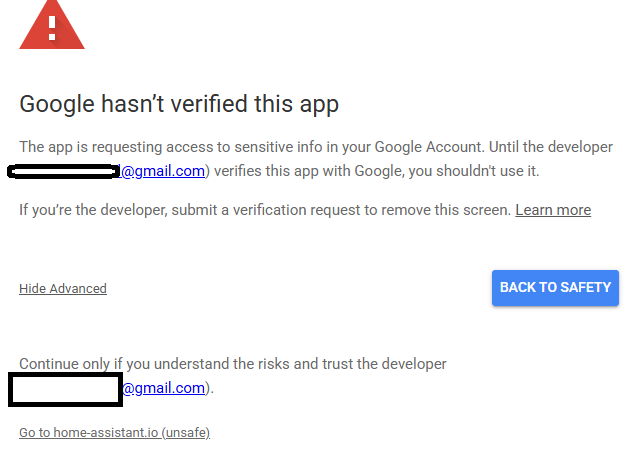Click the @gmail.com link below the trust warning
Viewport: 633px width, 466px height.
[165, 388]
